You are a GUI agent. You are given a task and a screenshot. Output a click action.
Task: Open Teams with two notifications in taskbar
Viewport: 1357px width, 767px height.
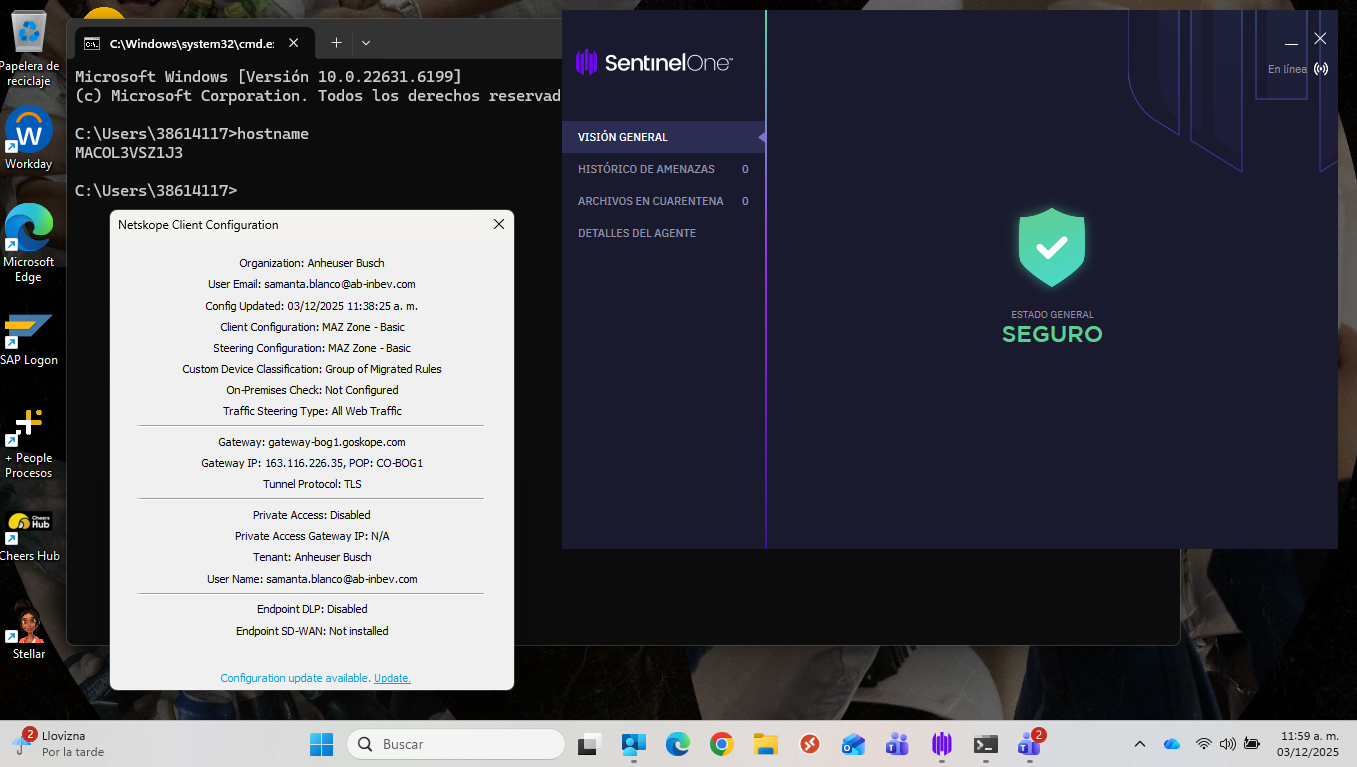coord(1030,744)
